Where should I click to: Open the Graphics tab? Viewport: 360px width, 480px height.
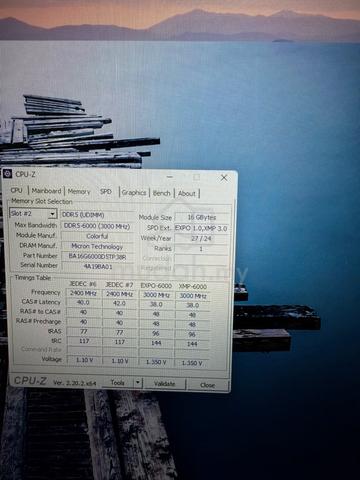pos(134,193)
